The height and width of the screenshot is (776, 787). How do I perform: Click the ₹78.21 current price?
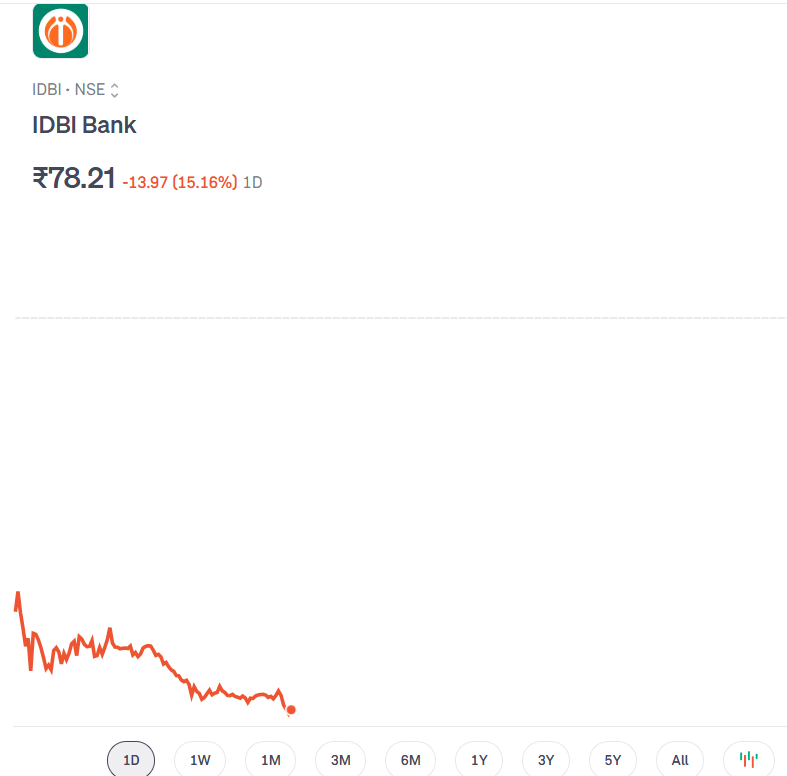tap(74, 179)
